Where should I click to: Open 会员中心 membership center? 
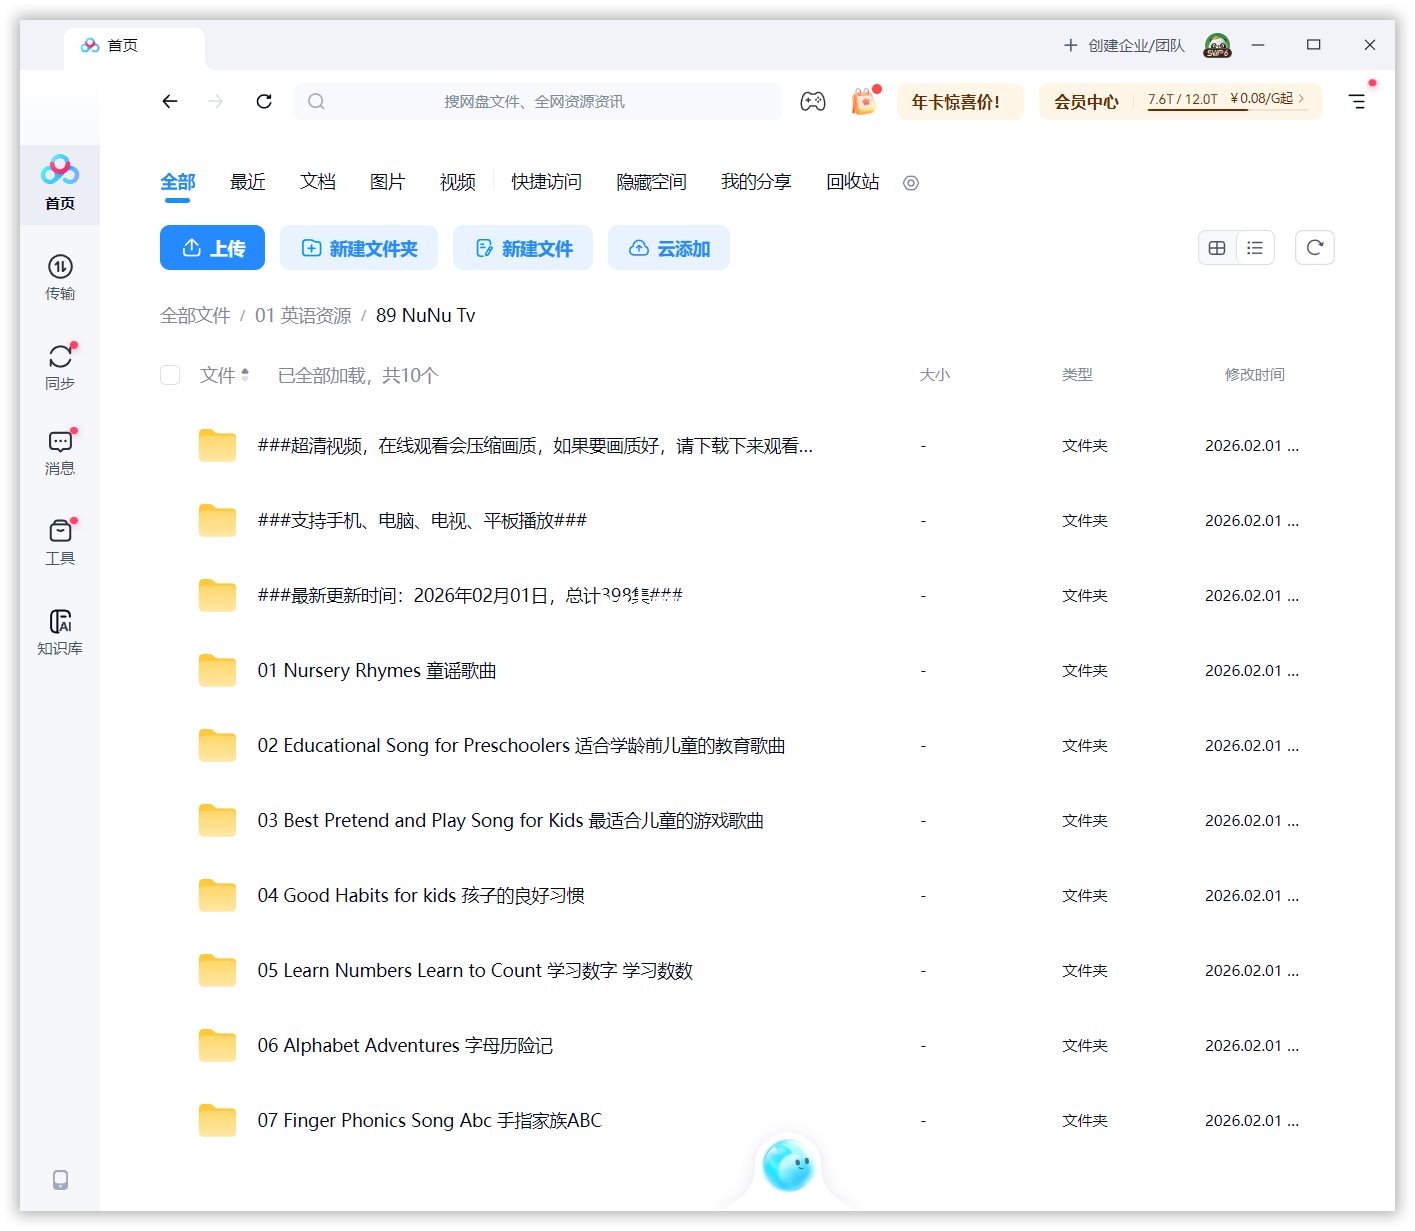coord(1086,101)
